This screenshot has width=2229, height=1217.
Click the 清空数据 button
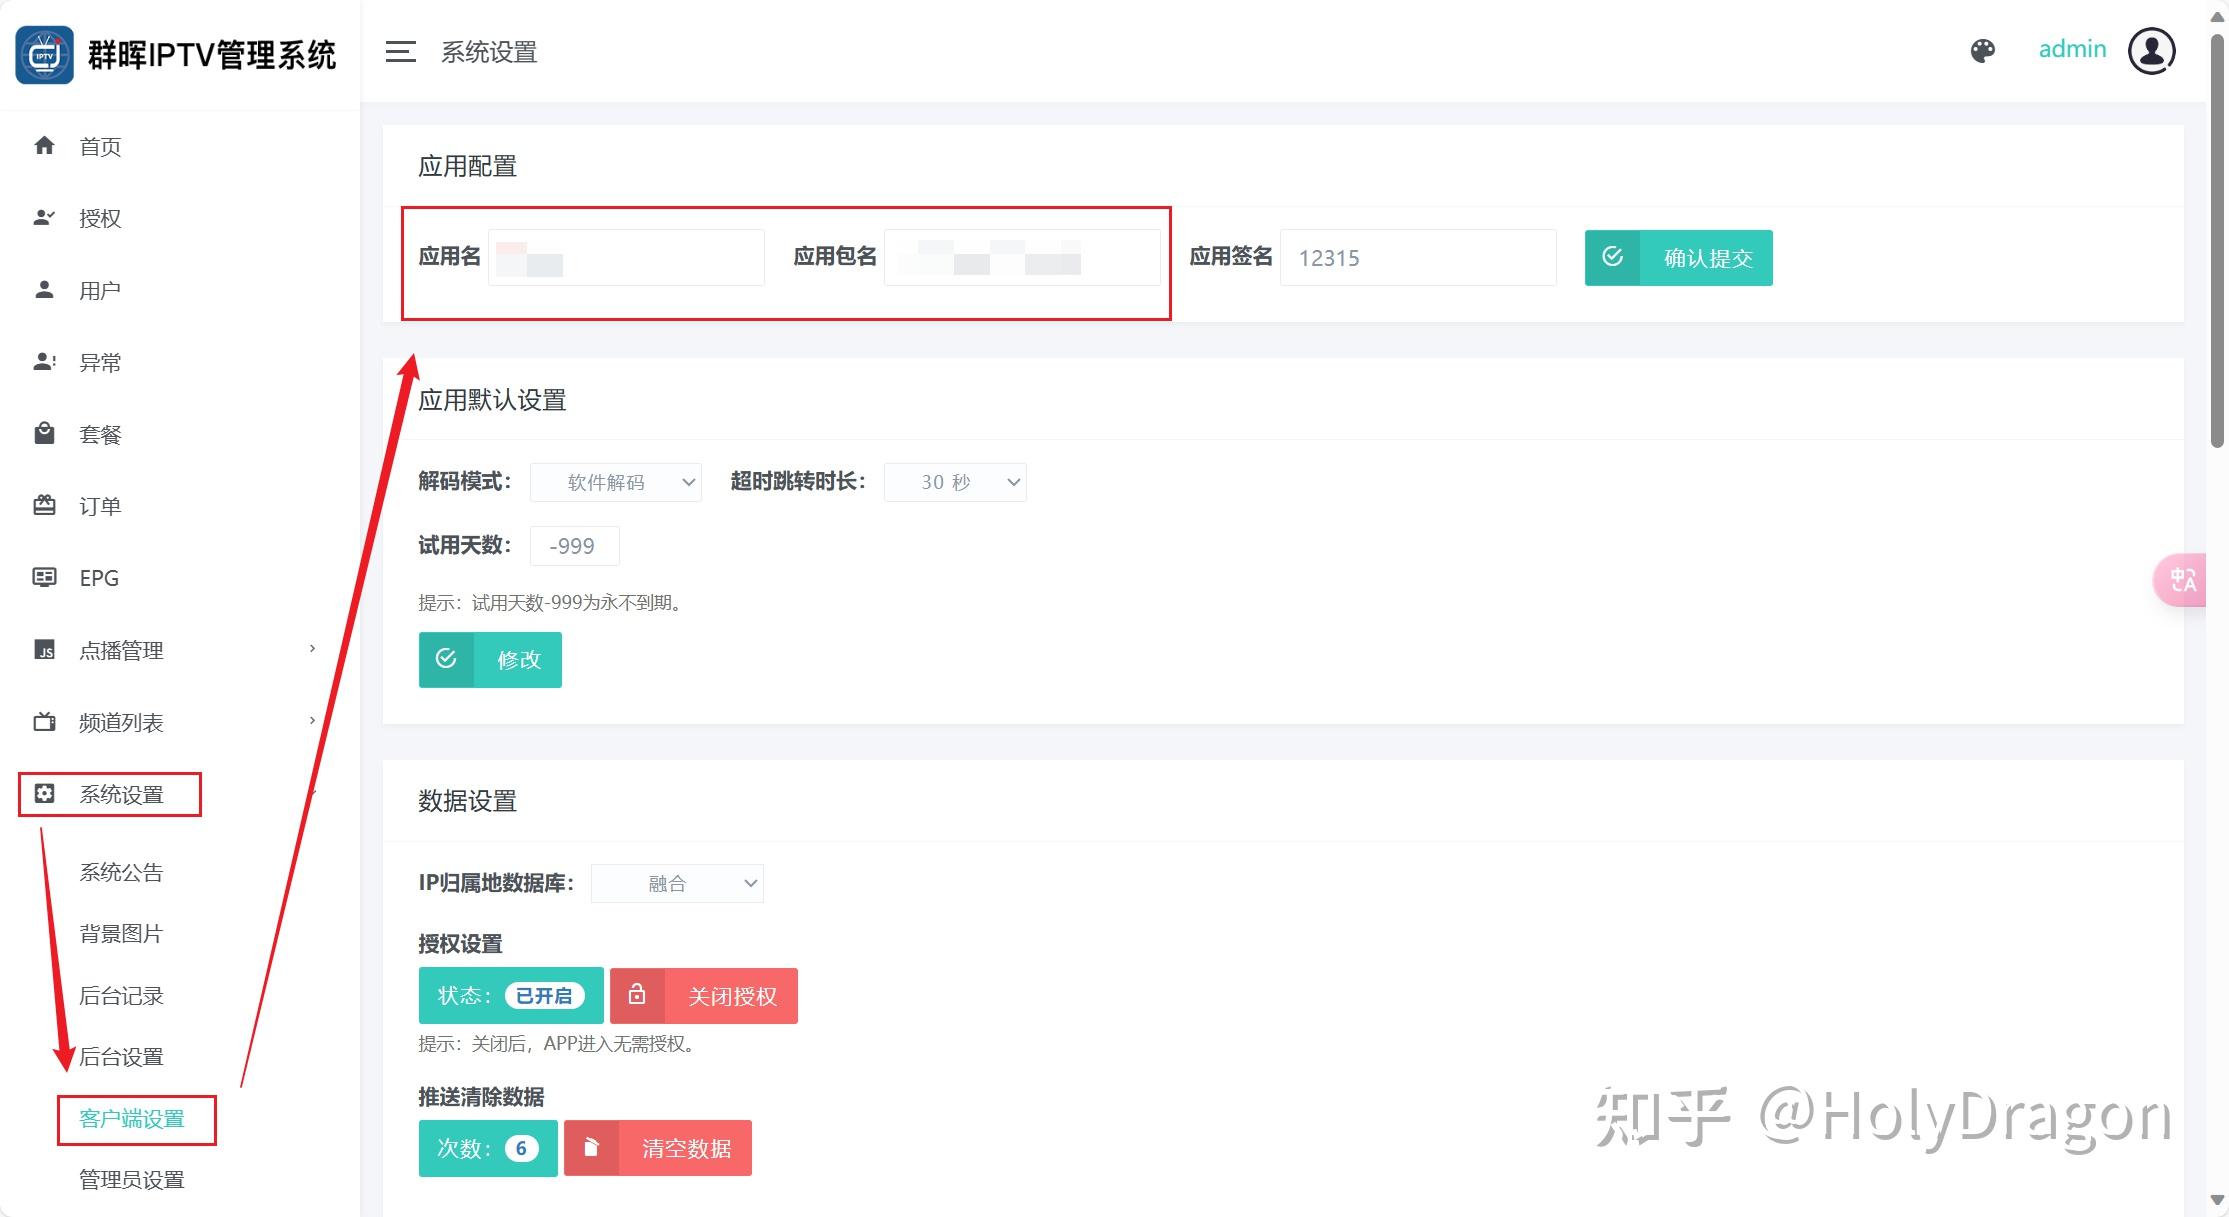click(658, 1148)
